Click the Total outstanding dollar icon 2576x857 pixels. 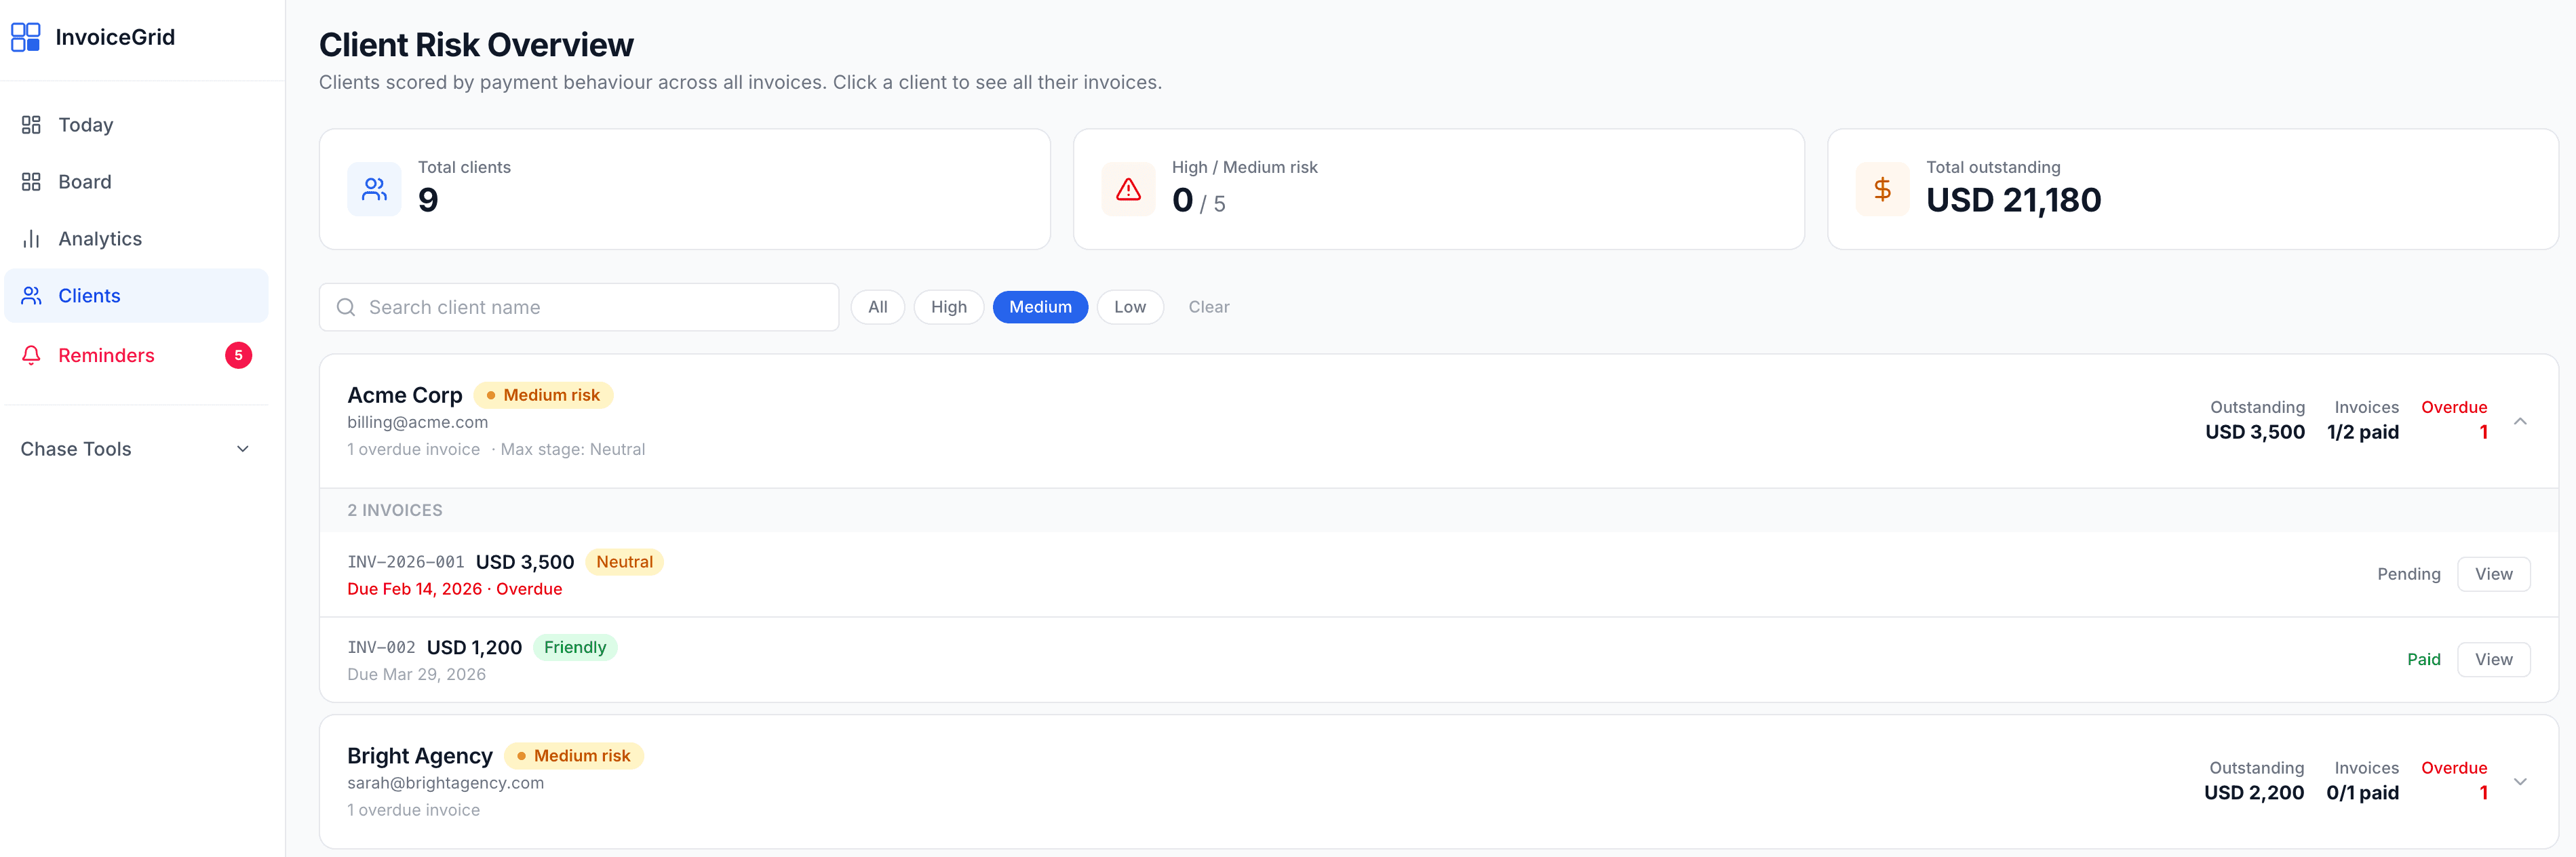[1882, 189]
